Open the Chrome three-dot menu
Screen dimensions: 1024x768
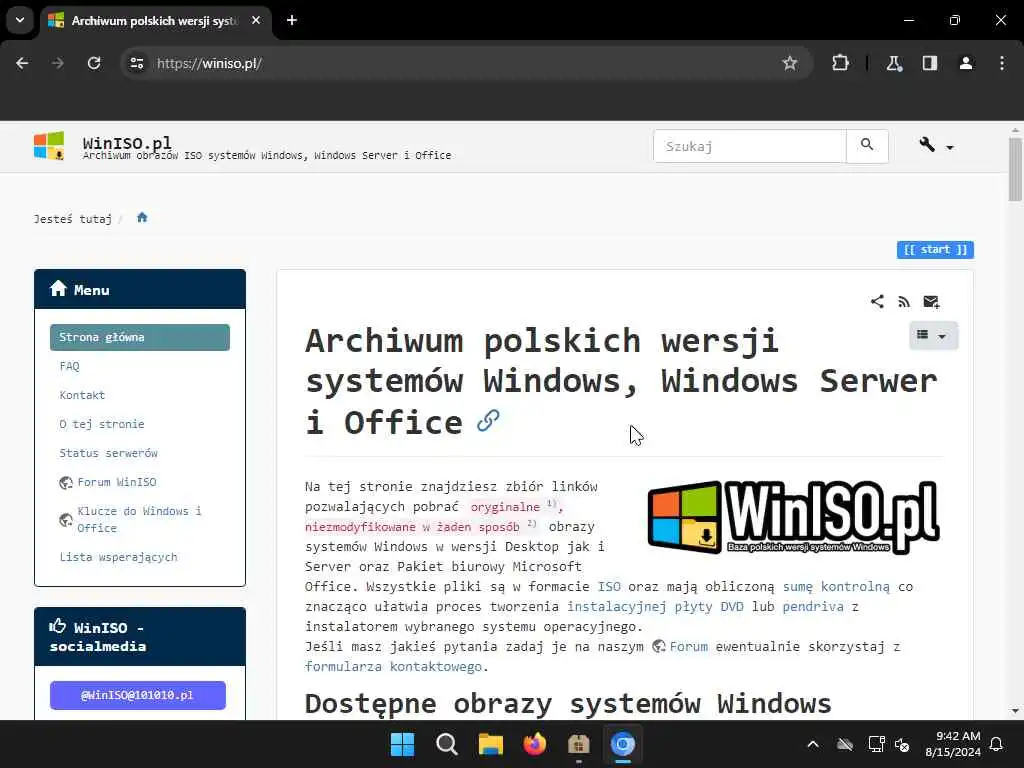point(1002,63)
